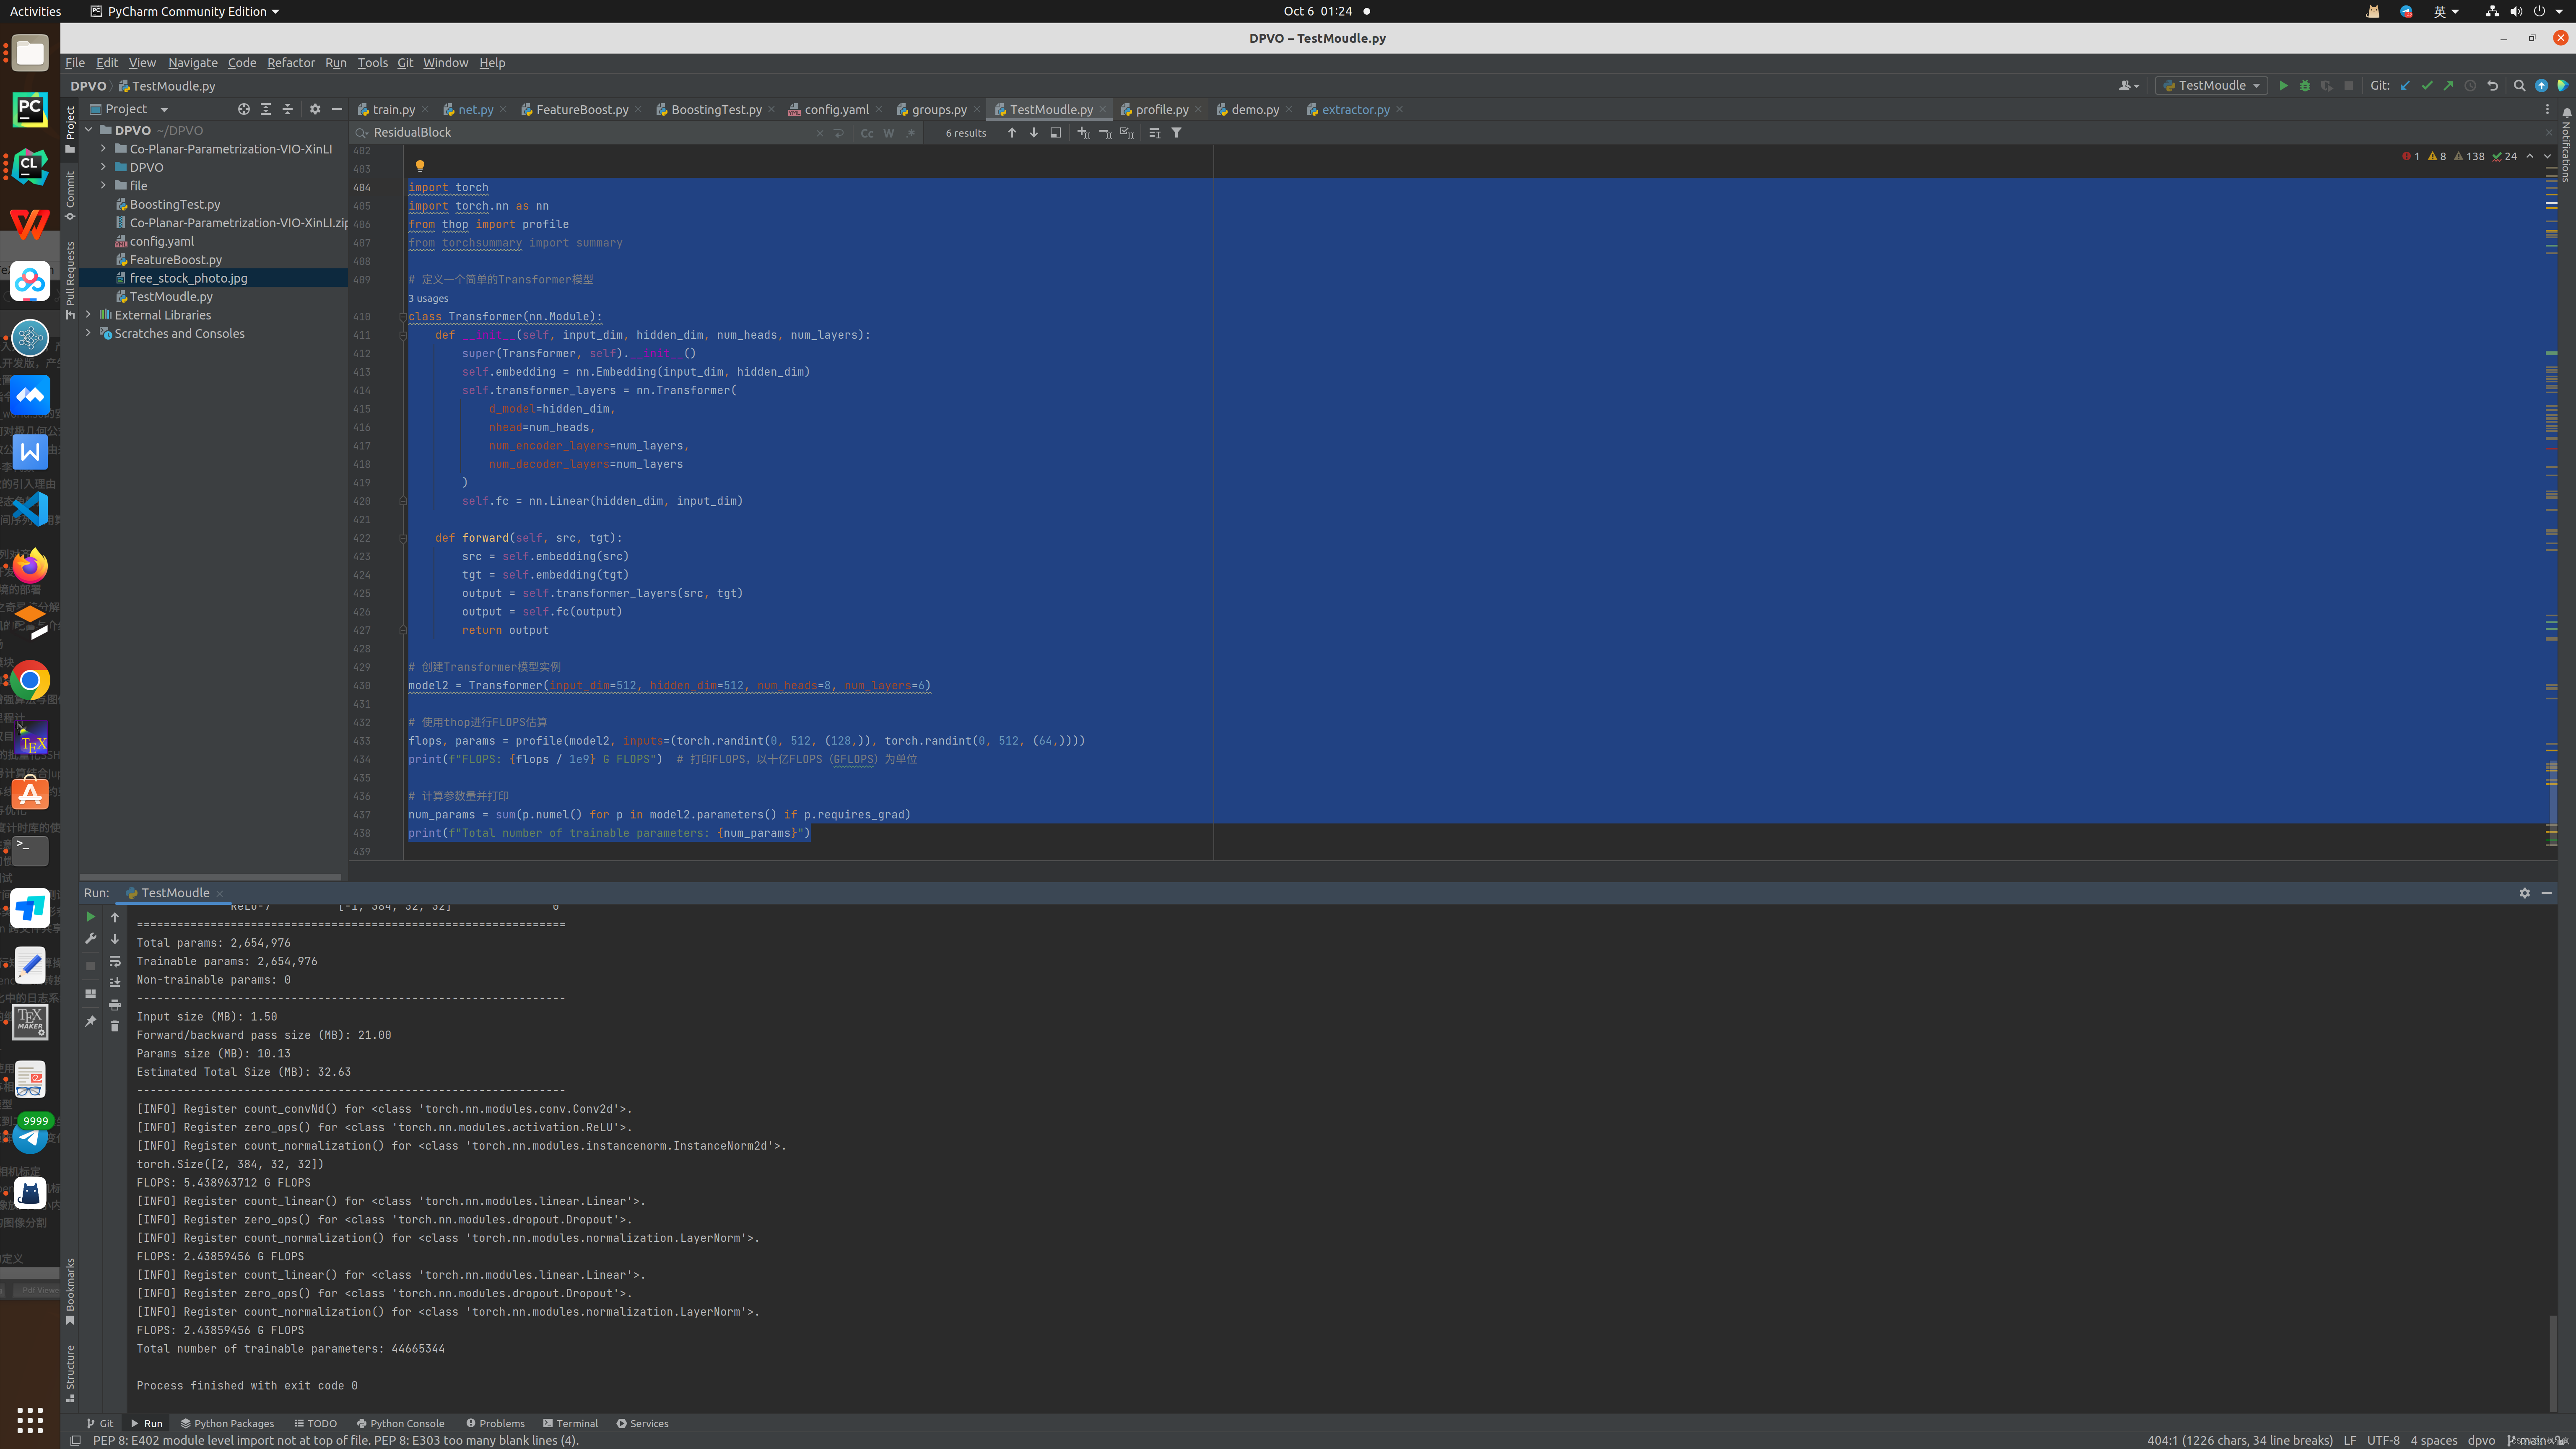Open the Refactor menu
The image size is (2576, 1449).
click(291, 62)
